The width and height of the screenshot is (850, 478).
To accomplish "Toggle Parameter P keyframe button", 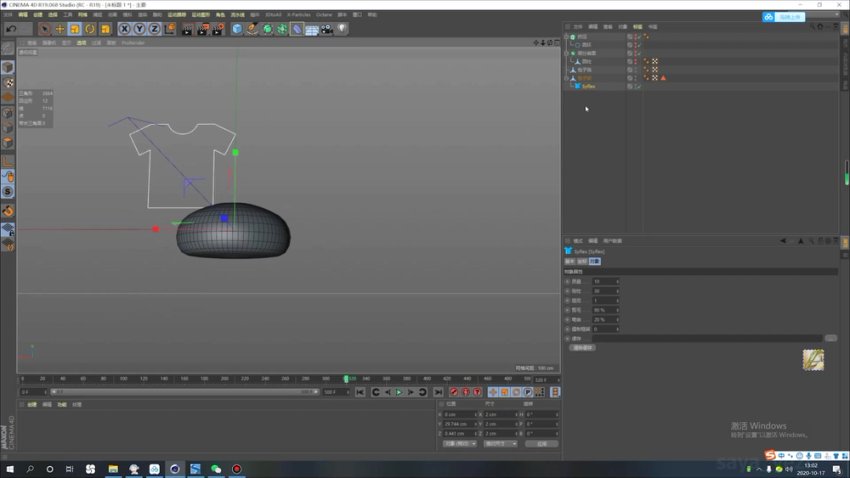I will pyautogui.click(x=528, y=392).
